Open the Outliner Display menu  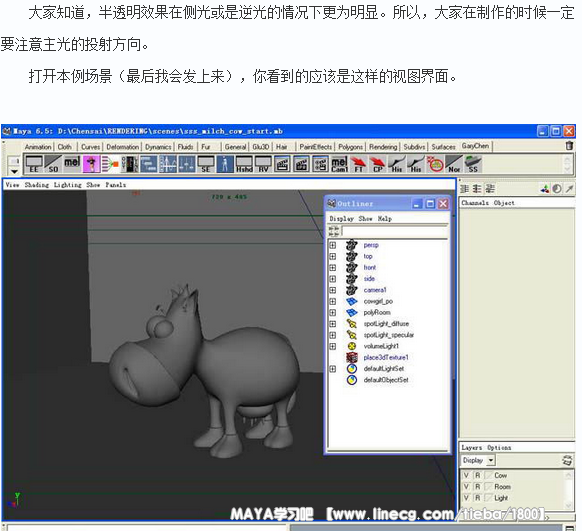[341, 219]
